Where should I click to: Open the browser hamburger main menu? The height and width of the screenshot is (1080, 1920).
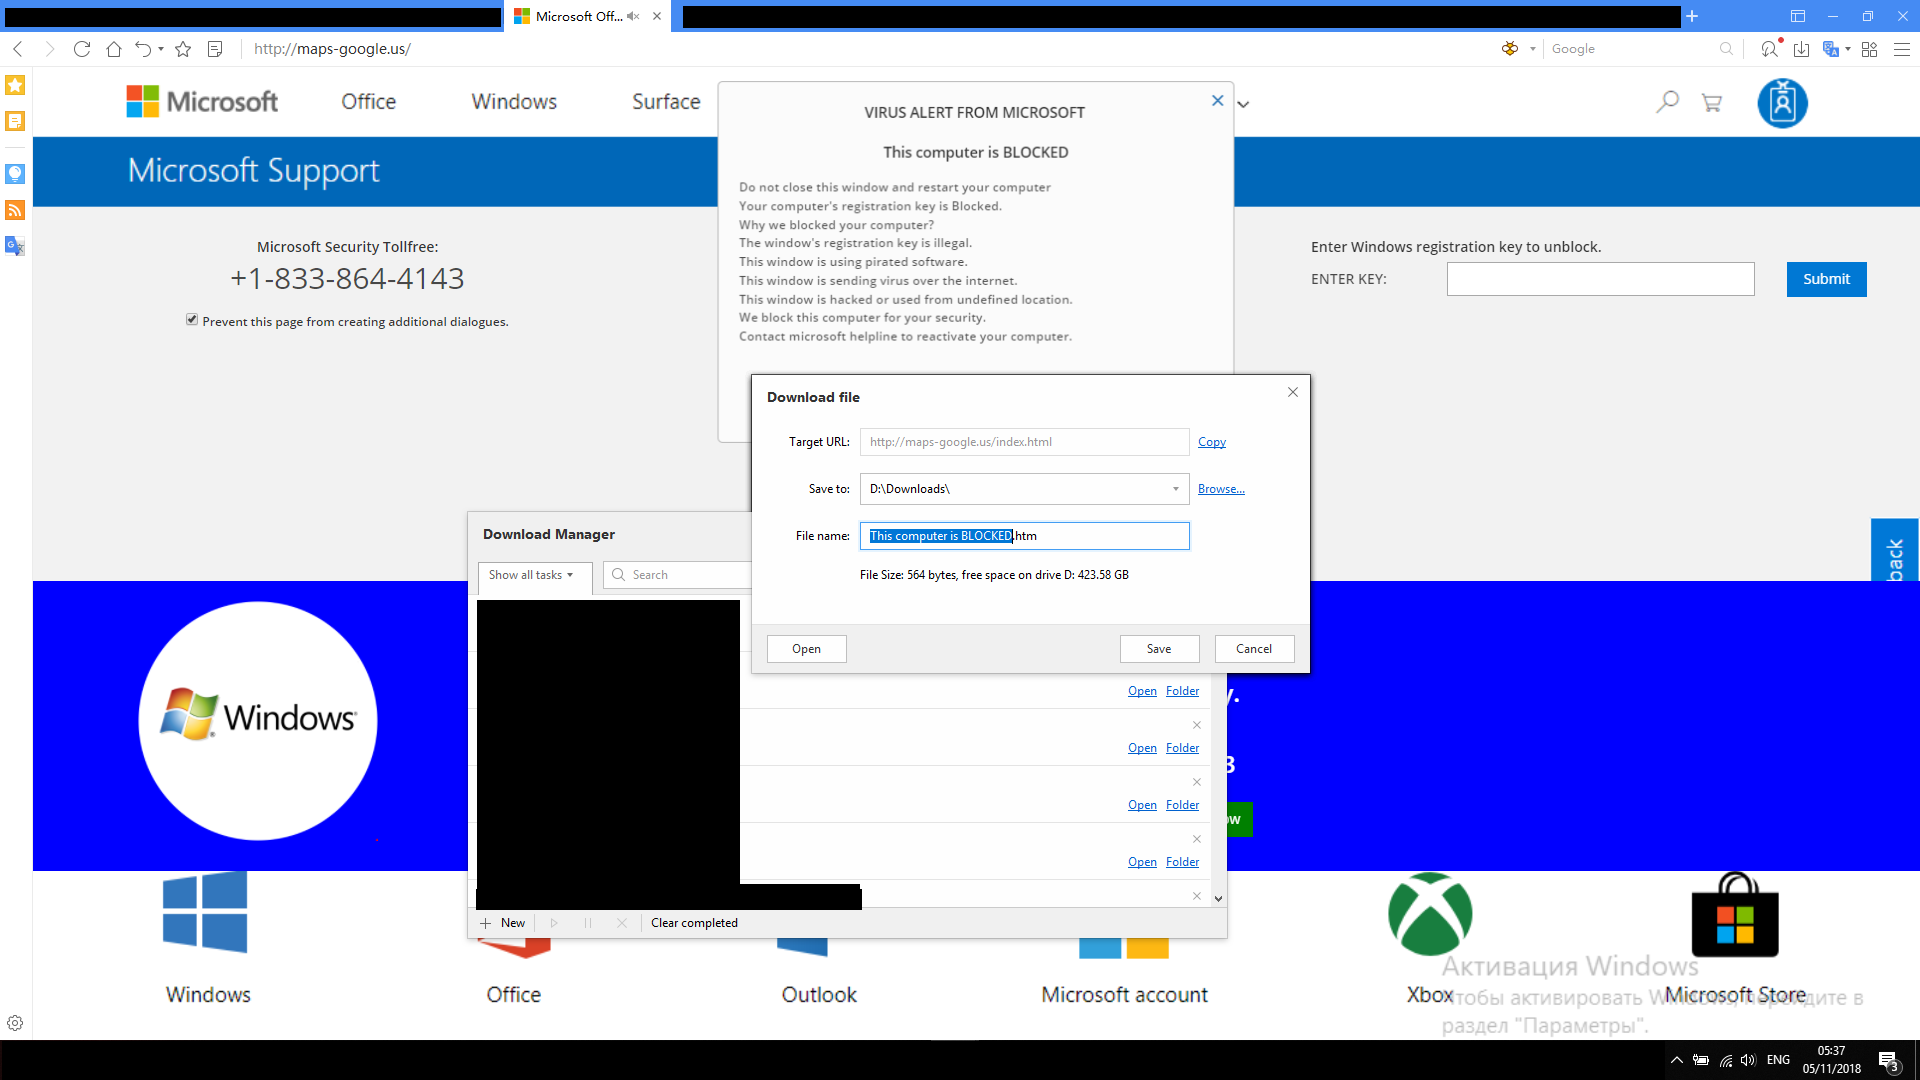point(1902,49)
